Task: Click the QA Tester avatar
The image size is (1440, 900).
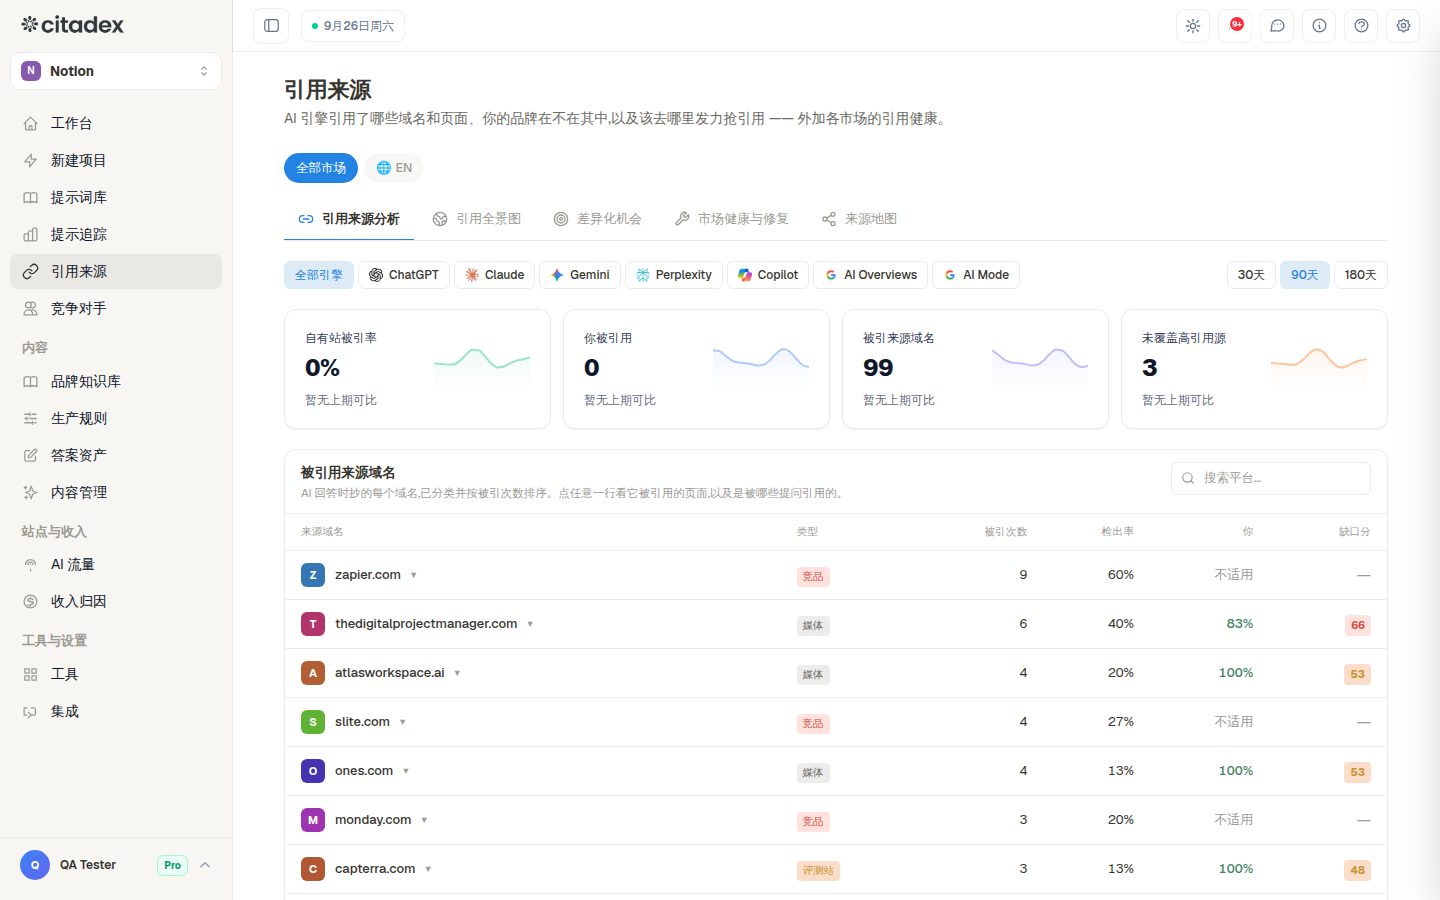Action: tap(35, 865)
